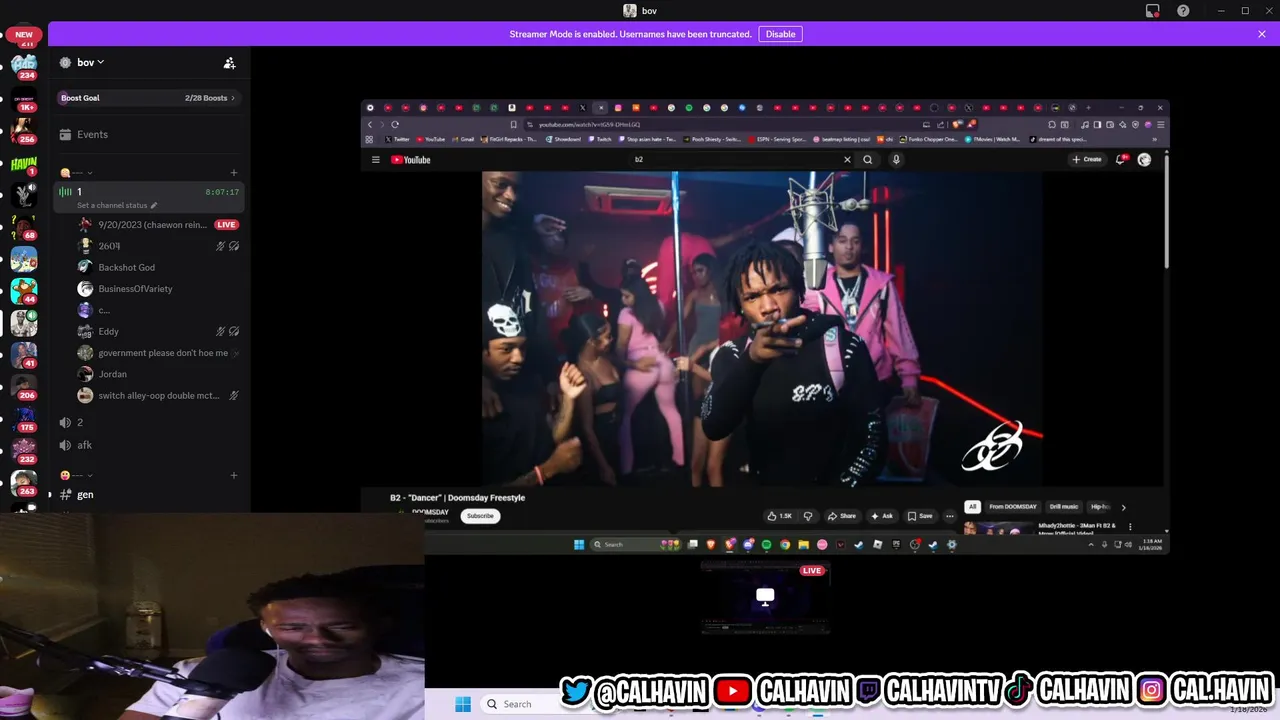Select the From DOOMSDAY filter chip
Image resolution: width=1280 pixels, height=720 pixels.
coord(1013,507)
